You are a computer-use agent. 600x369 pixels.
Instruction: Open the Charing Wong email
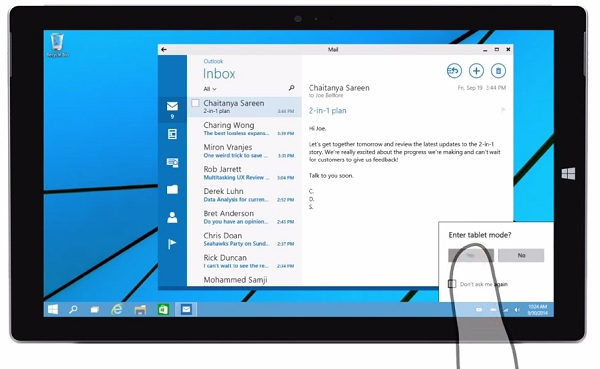click(245, 129)
